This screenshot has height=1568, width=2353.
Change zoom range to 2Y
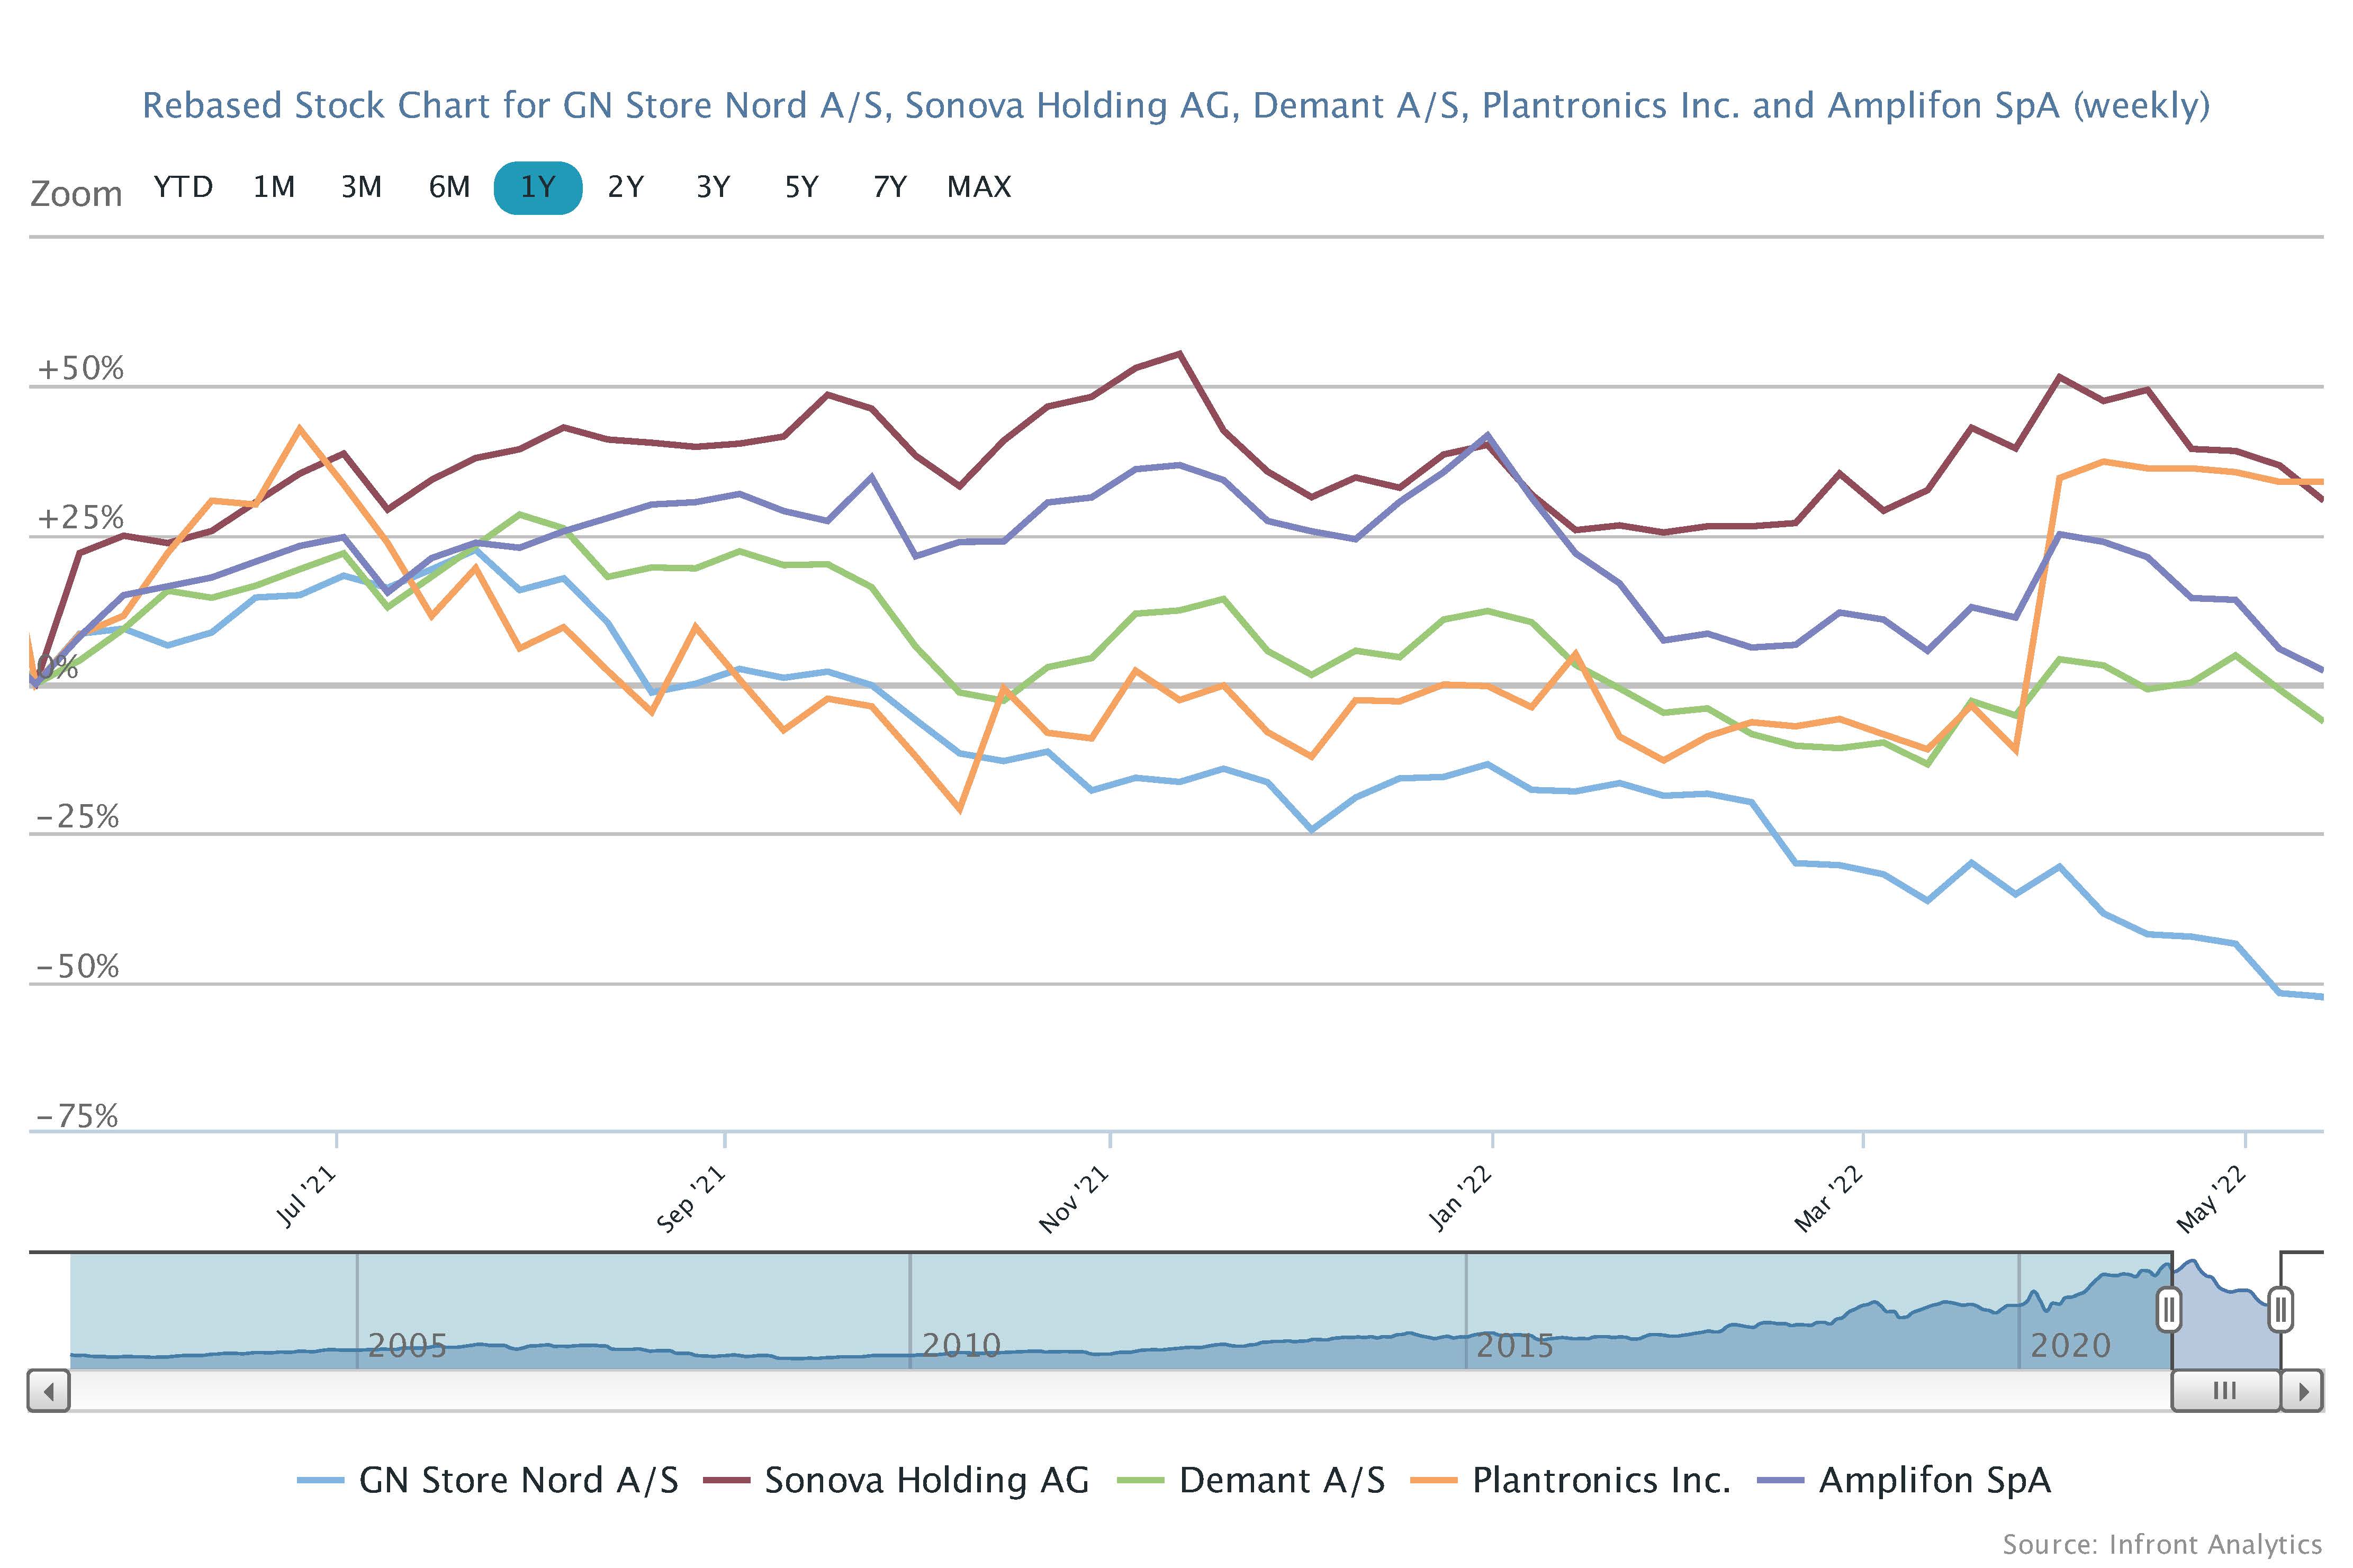626,188
